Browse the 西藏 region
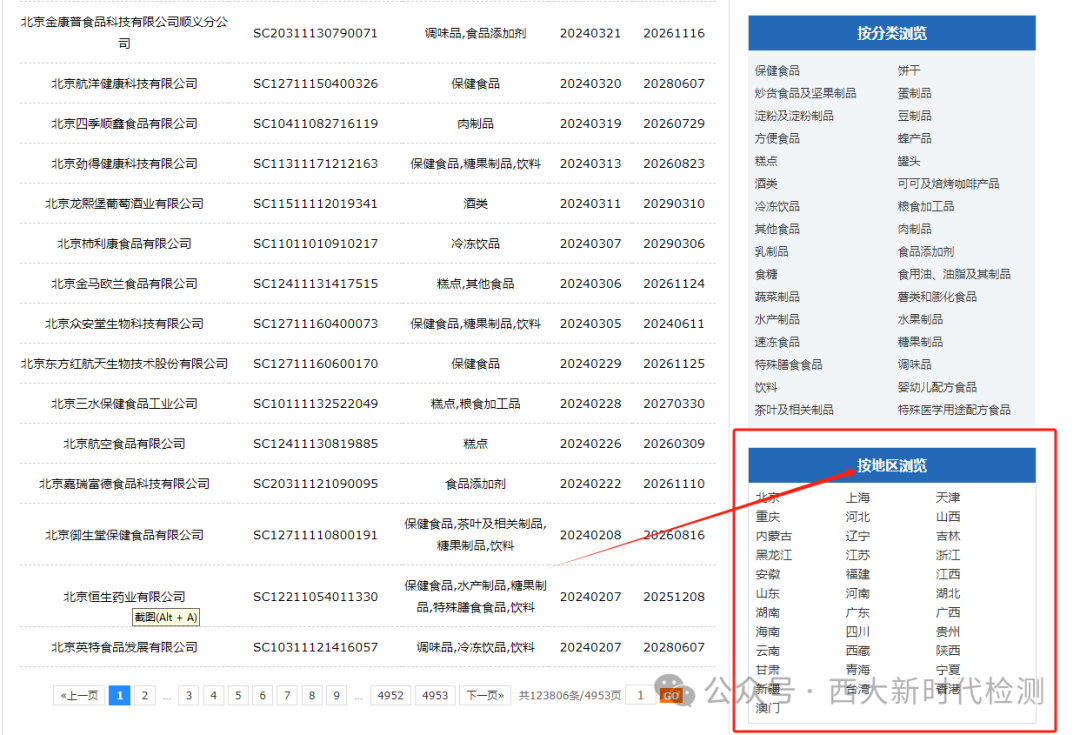The image size is (1080, 735). 858,650
